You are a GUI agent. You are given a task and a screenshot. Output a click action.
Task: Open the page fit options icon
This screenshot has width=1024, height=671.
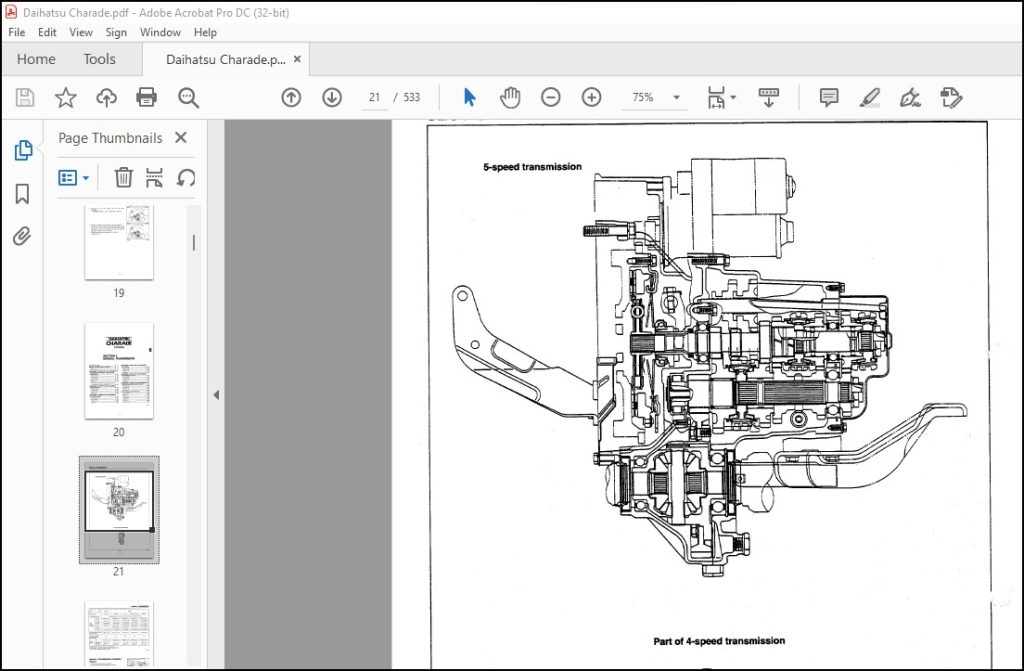click(716, 97)
